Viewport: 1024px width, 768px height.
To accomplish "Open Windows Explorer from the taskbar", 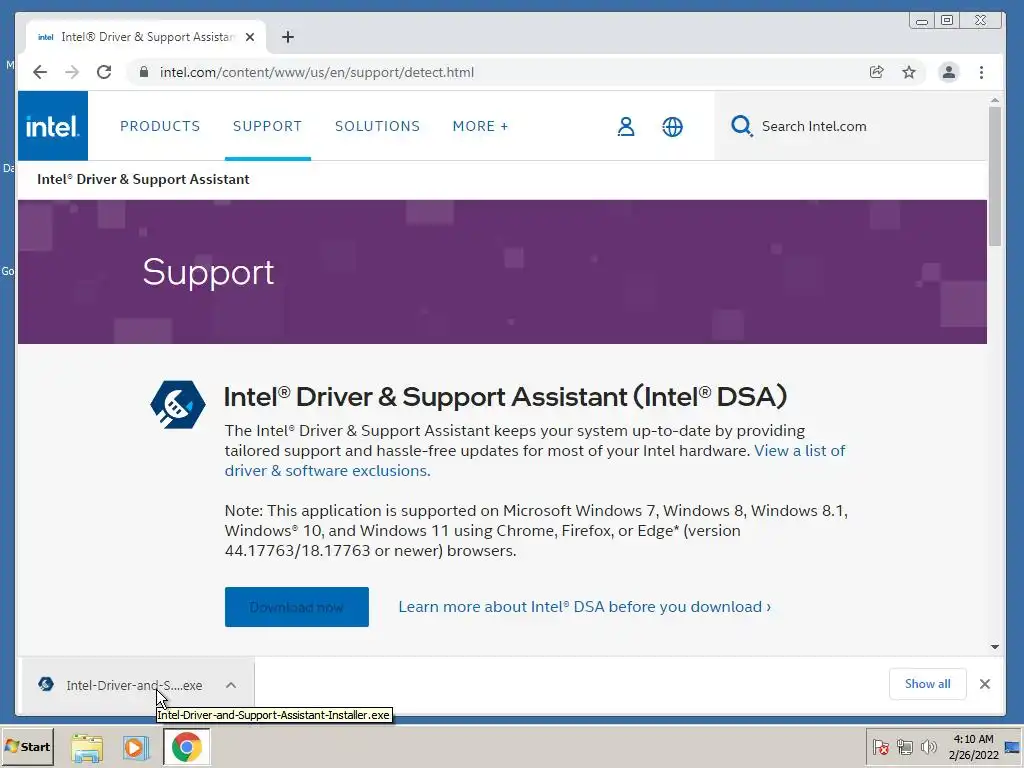I will [x=87, y=747].
